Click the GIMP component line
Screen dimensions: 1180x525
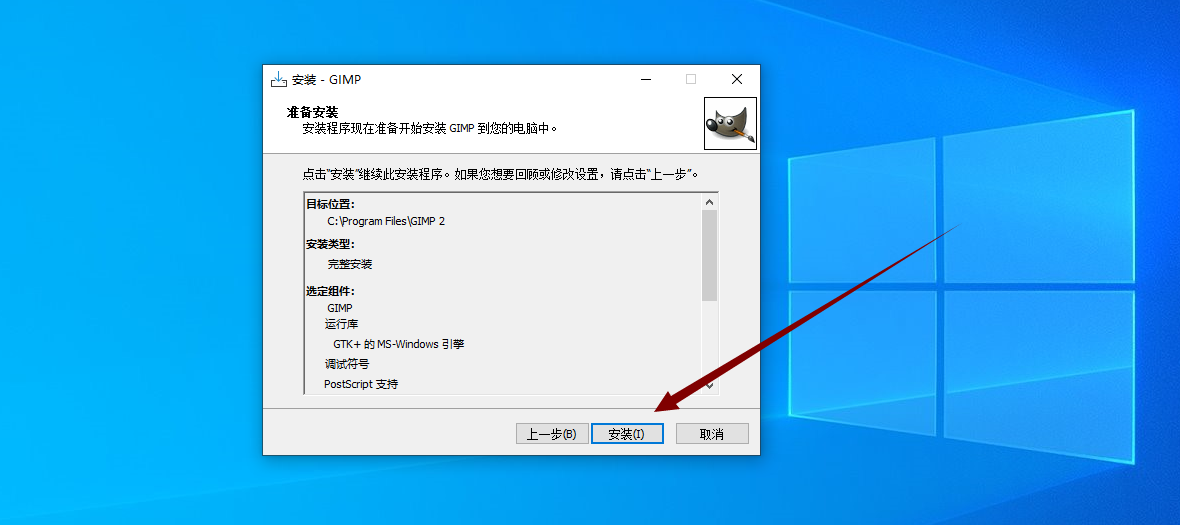click(339, 308)
